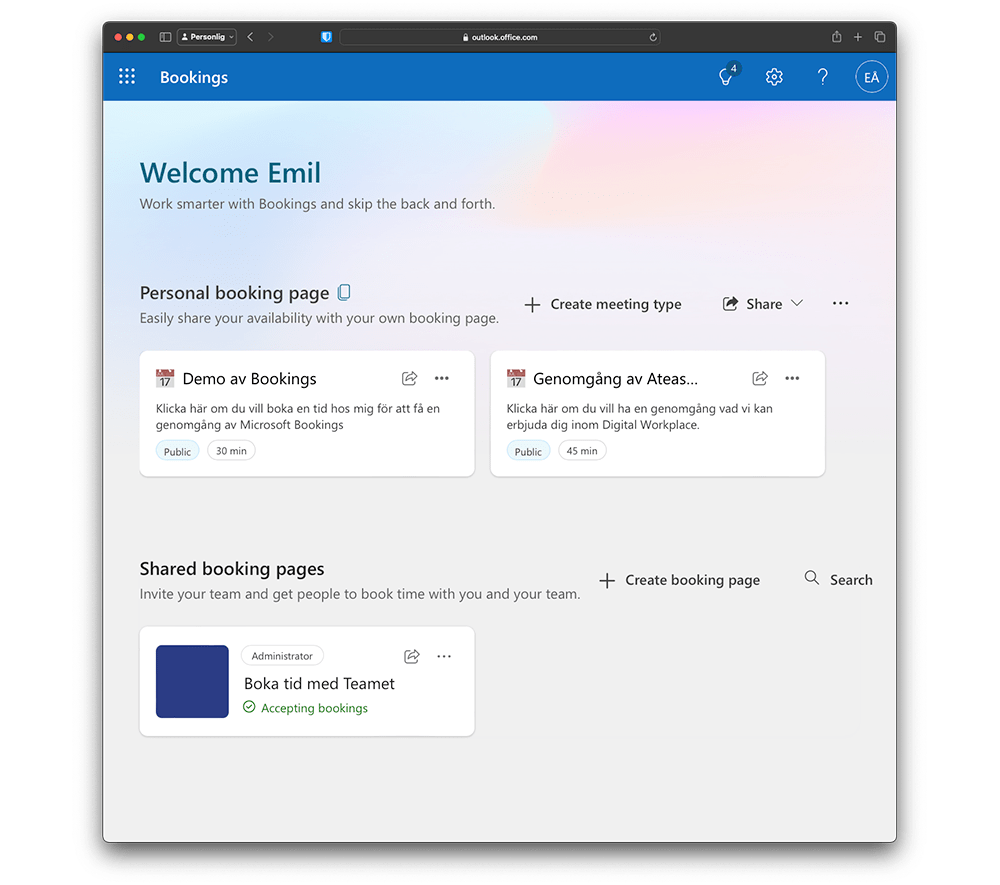Open Boka tid med Teamet page
1000x885 pixels.
point(320,684)
